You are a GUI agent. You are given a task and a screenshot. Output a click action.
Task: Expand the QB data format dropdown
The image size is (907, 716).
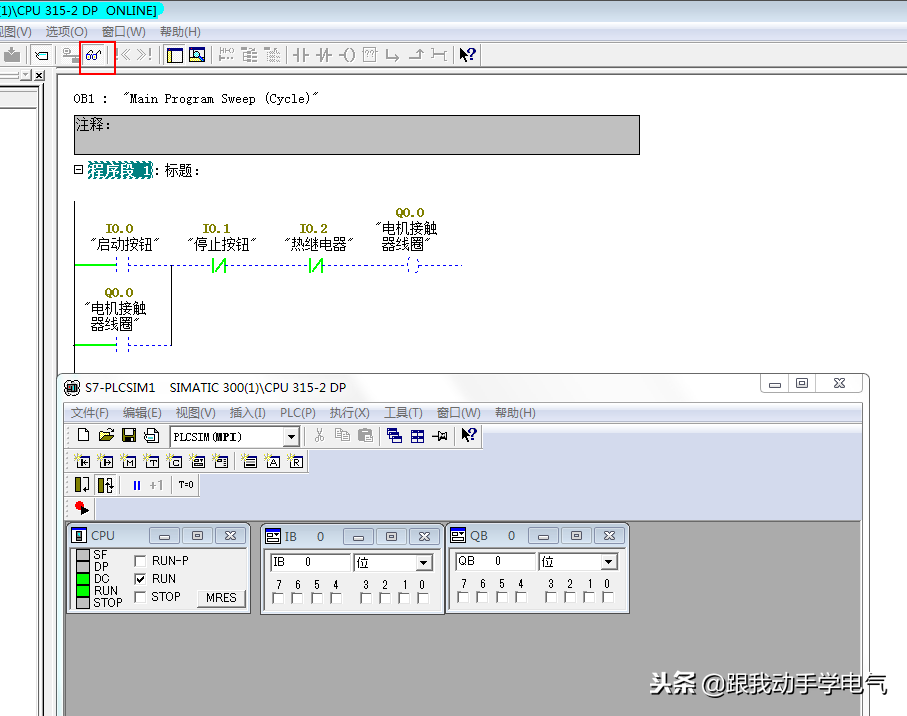tap(608, 563)
